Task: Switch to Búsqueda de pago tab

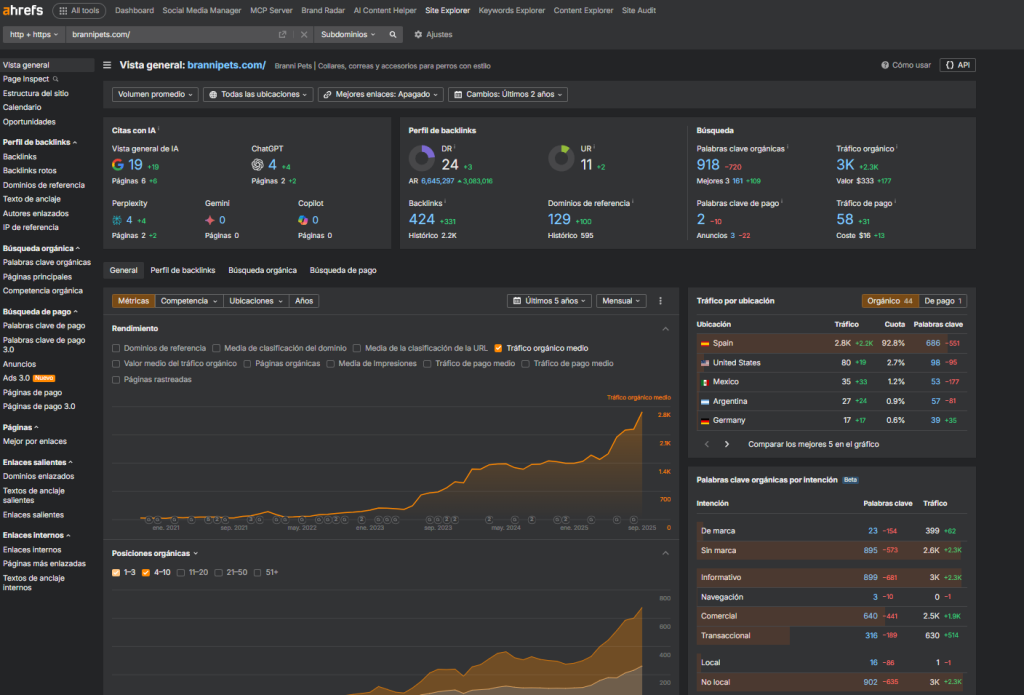Action: point(343,270)
